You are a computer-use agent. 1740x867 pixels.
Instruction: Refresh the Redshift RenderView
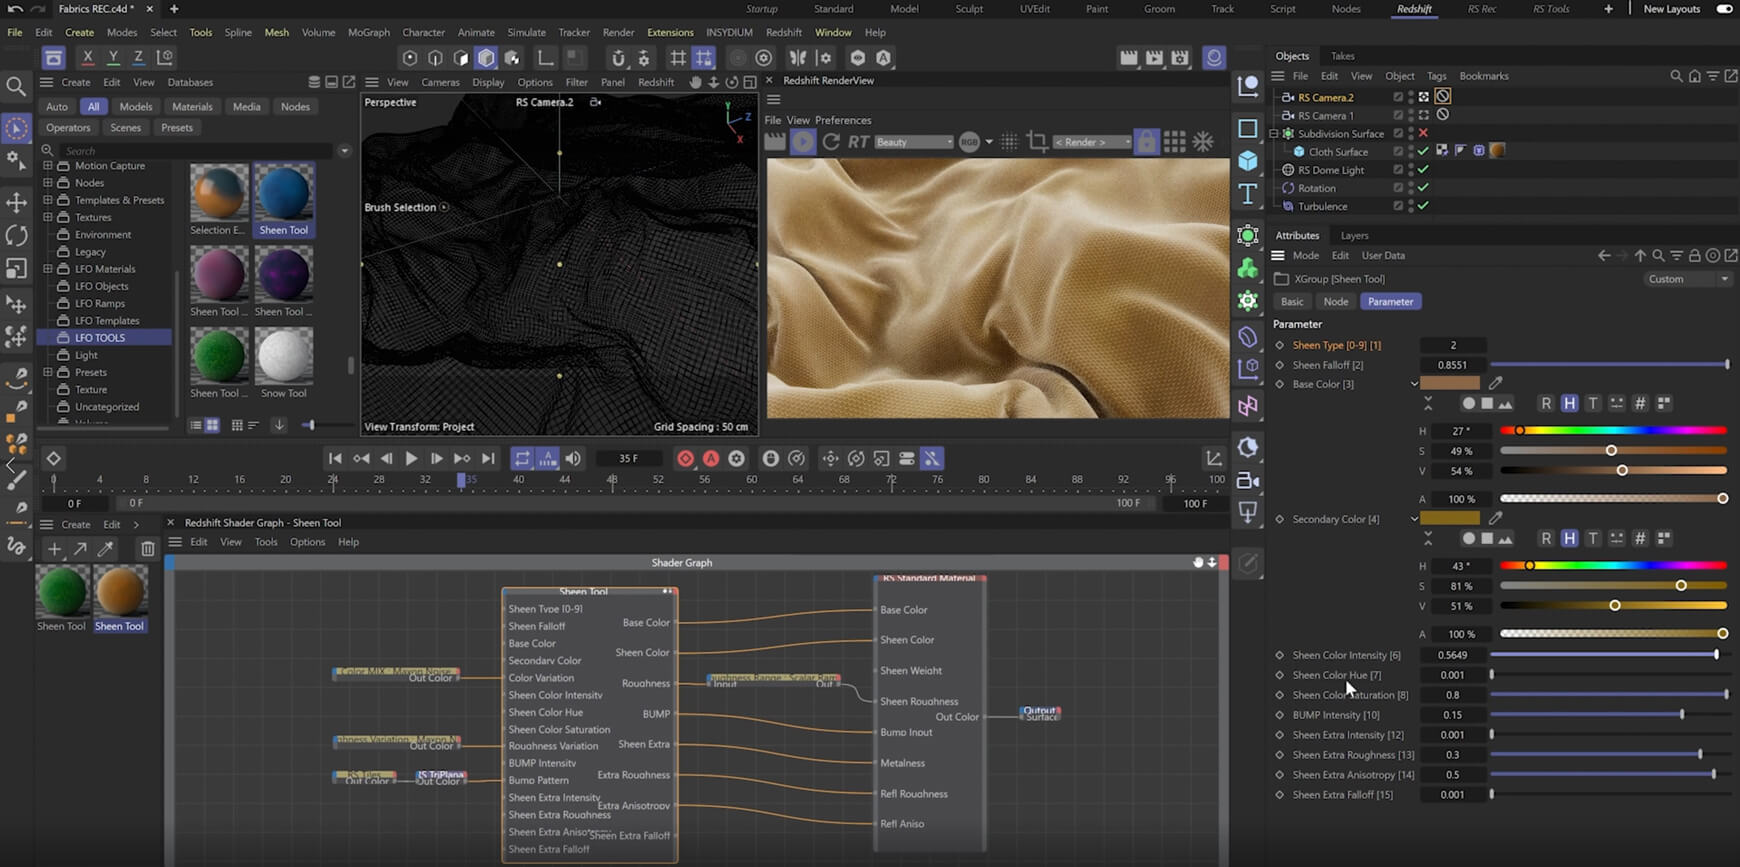[830, 142]
